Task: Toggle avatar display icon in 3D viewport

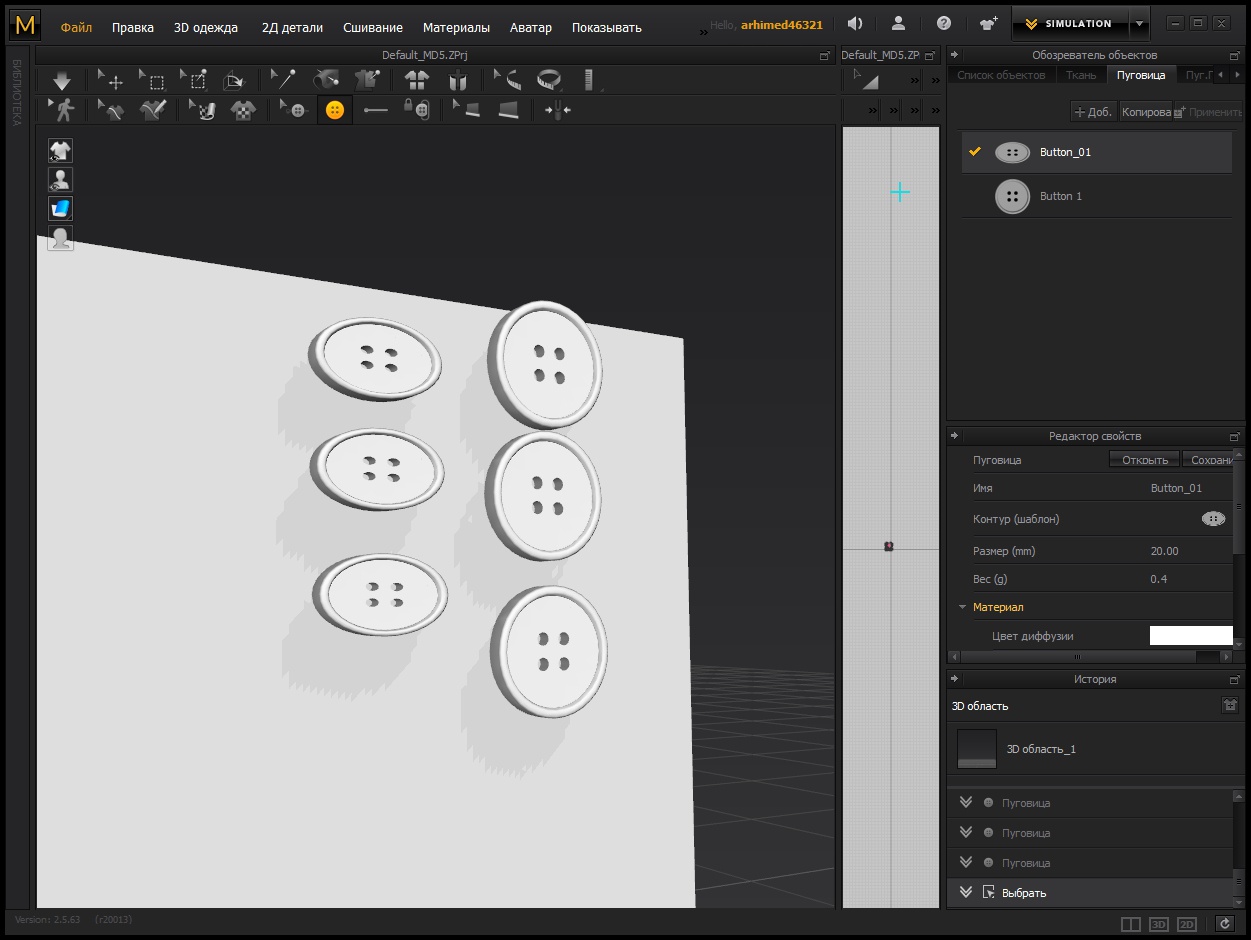Action: [x=61, y=180]
